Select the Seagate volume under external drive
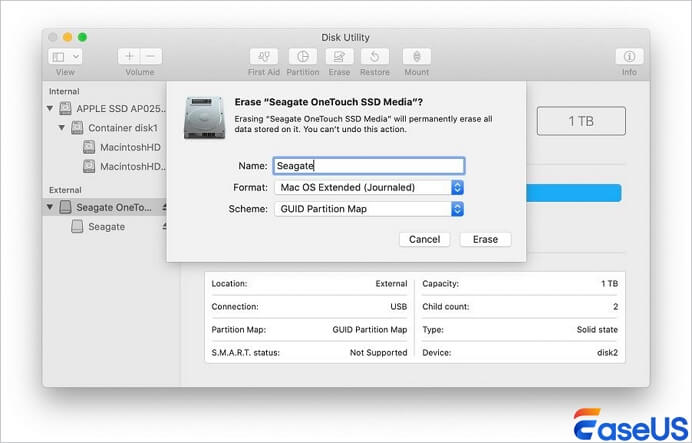Image resolution: width=692 pixels, height=443 pixels. 106,226
